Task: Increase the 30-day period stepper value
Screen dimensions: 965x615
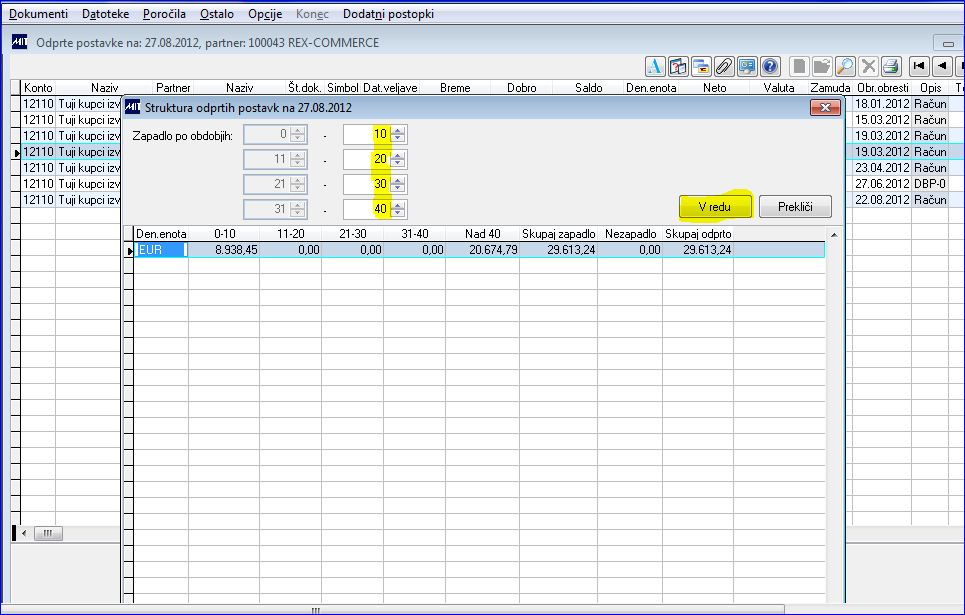Action: (x=398, y=179)
